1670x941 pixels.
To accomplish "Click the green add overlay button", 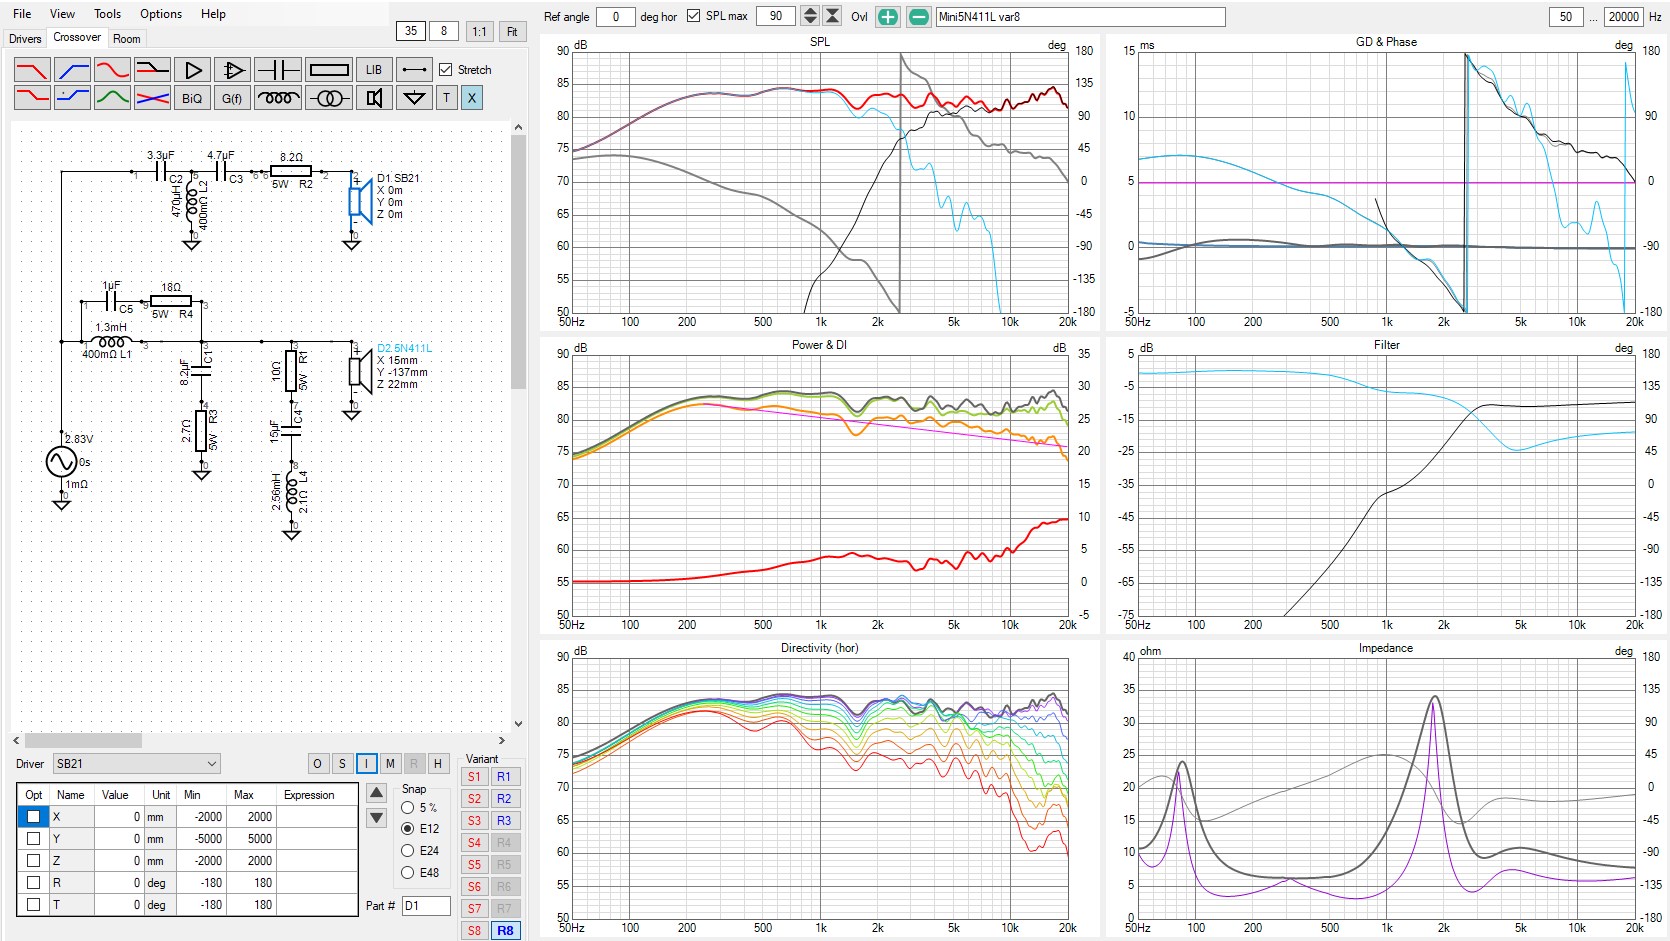I will [887, 17].
